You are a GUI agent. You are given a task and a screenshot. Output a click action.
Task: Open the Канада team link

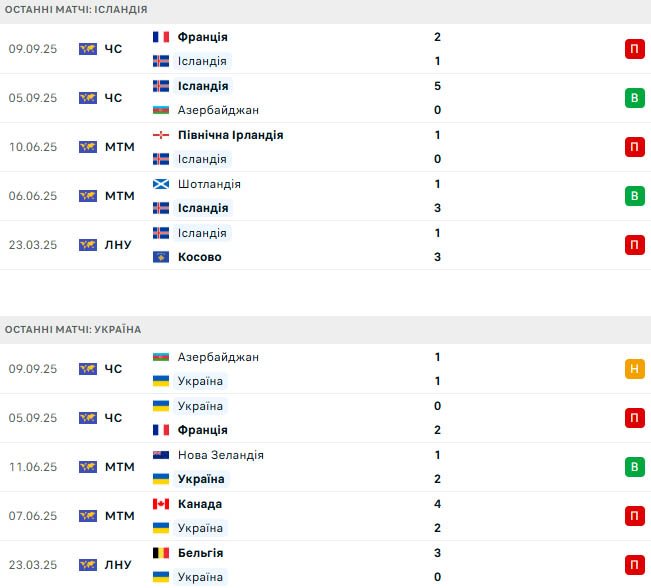200,504
